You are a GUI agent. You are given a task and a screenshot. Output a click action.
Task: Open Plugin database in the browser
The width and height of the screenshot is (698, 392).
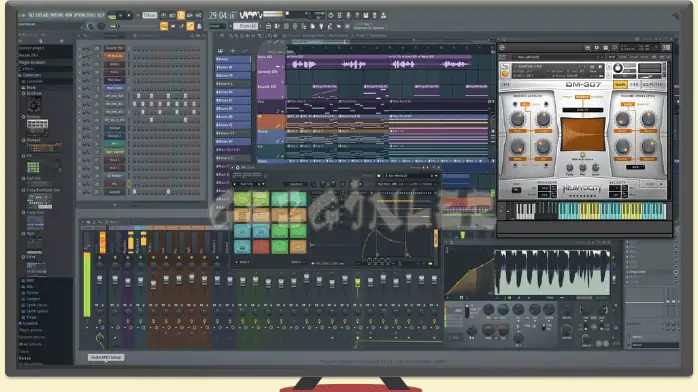(32, 62)
